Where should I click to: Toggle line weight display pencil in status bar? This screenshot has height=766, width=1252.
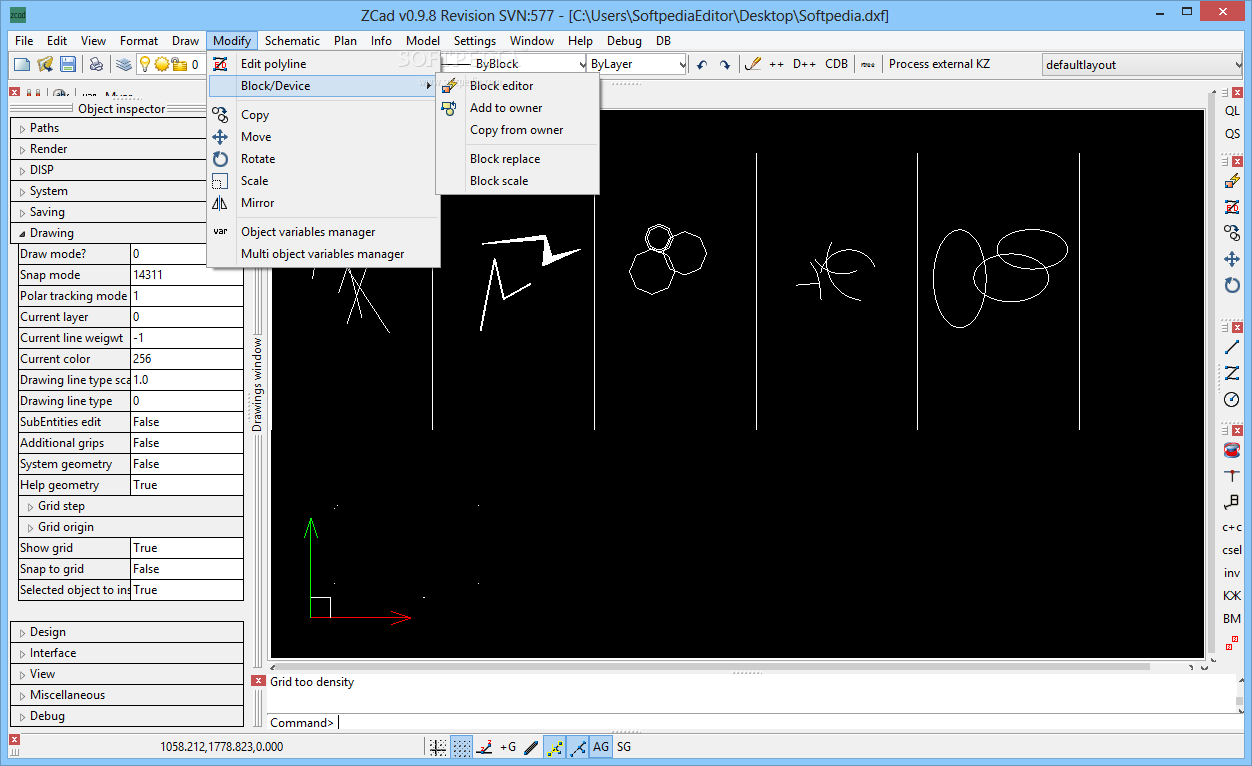tap(531, 746)
